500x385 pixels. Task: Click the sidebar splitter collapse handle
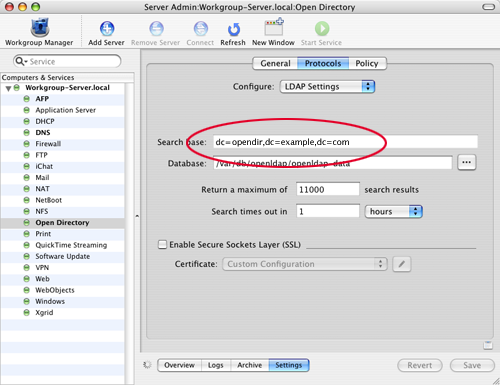click(137, 216)
